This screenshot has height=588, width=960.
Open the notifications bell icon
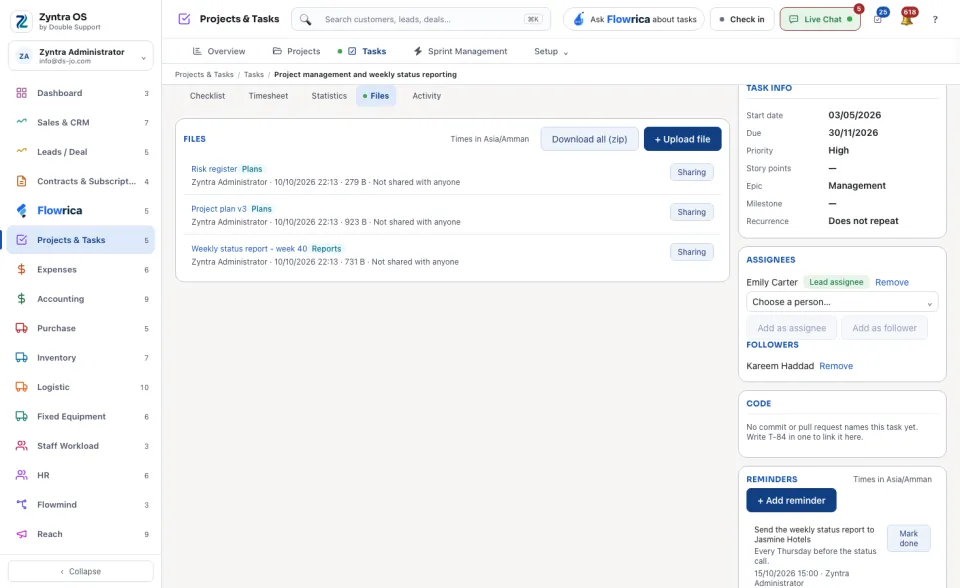coord(907,20)
